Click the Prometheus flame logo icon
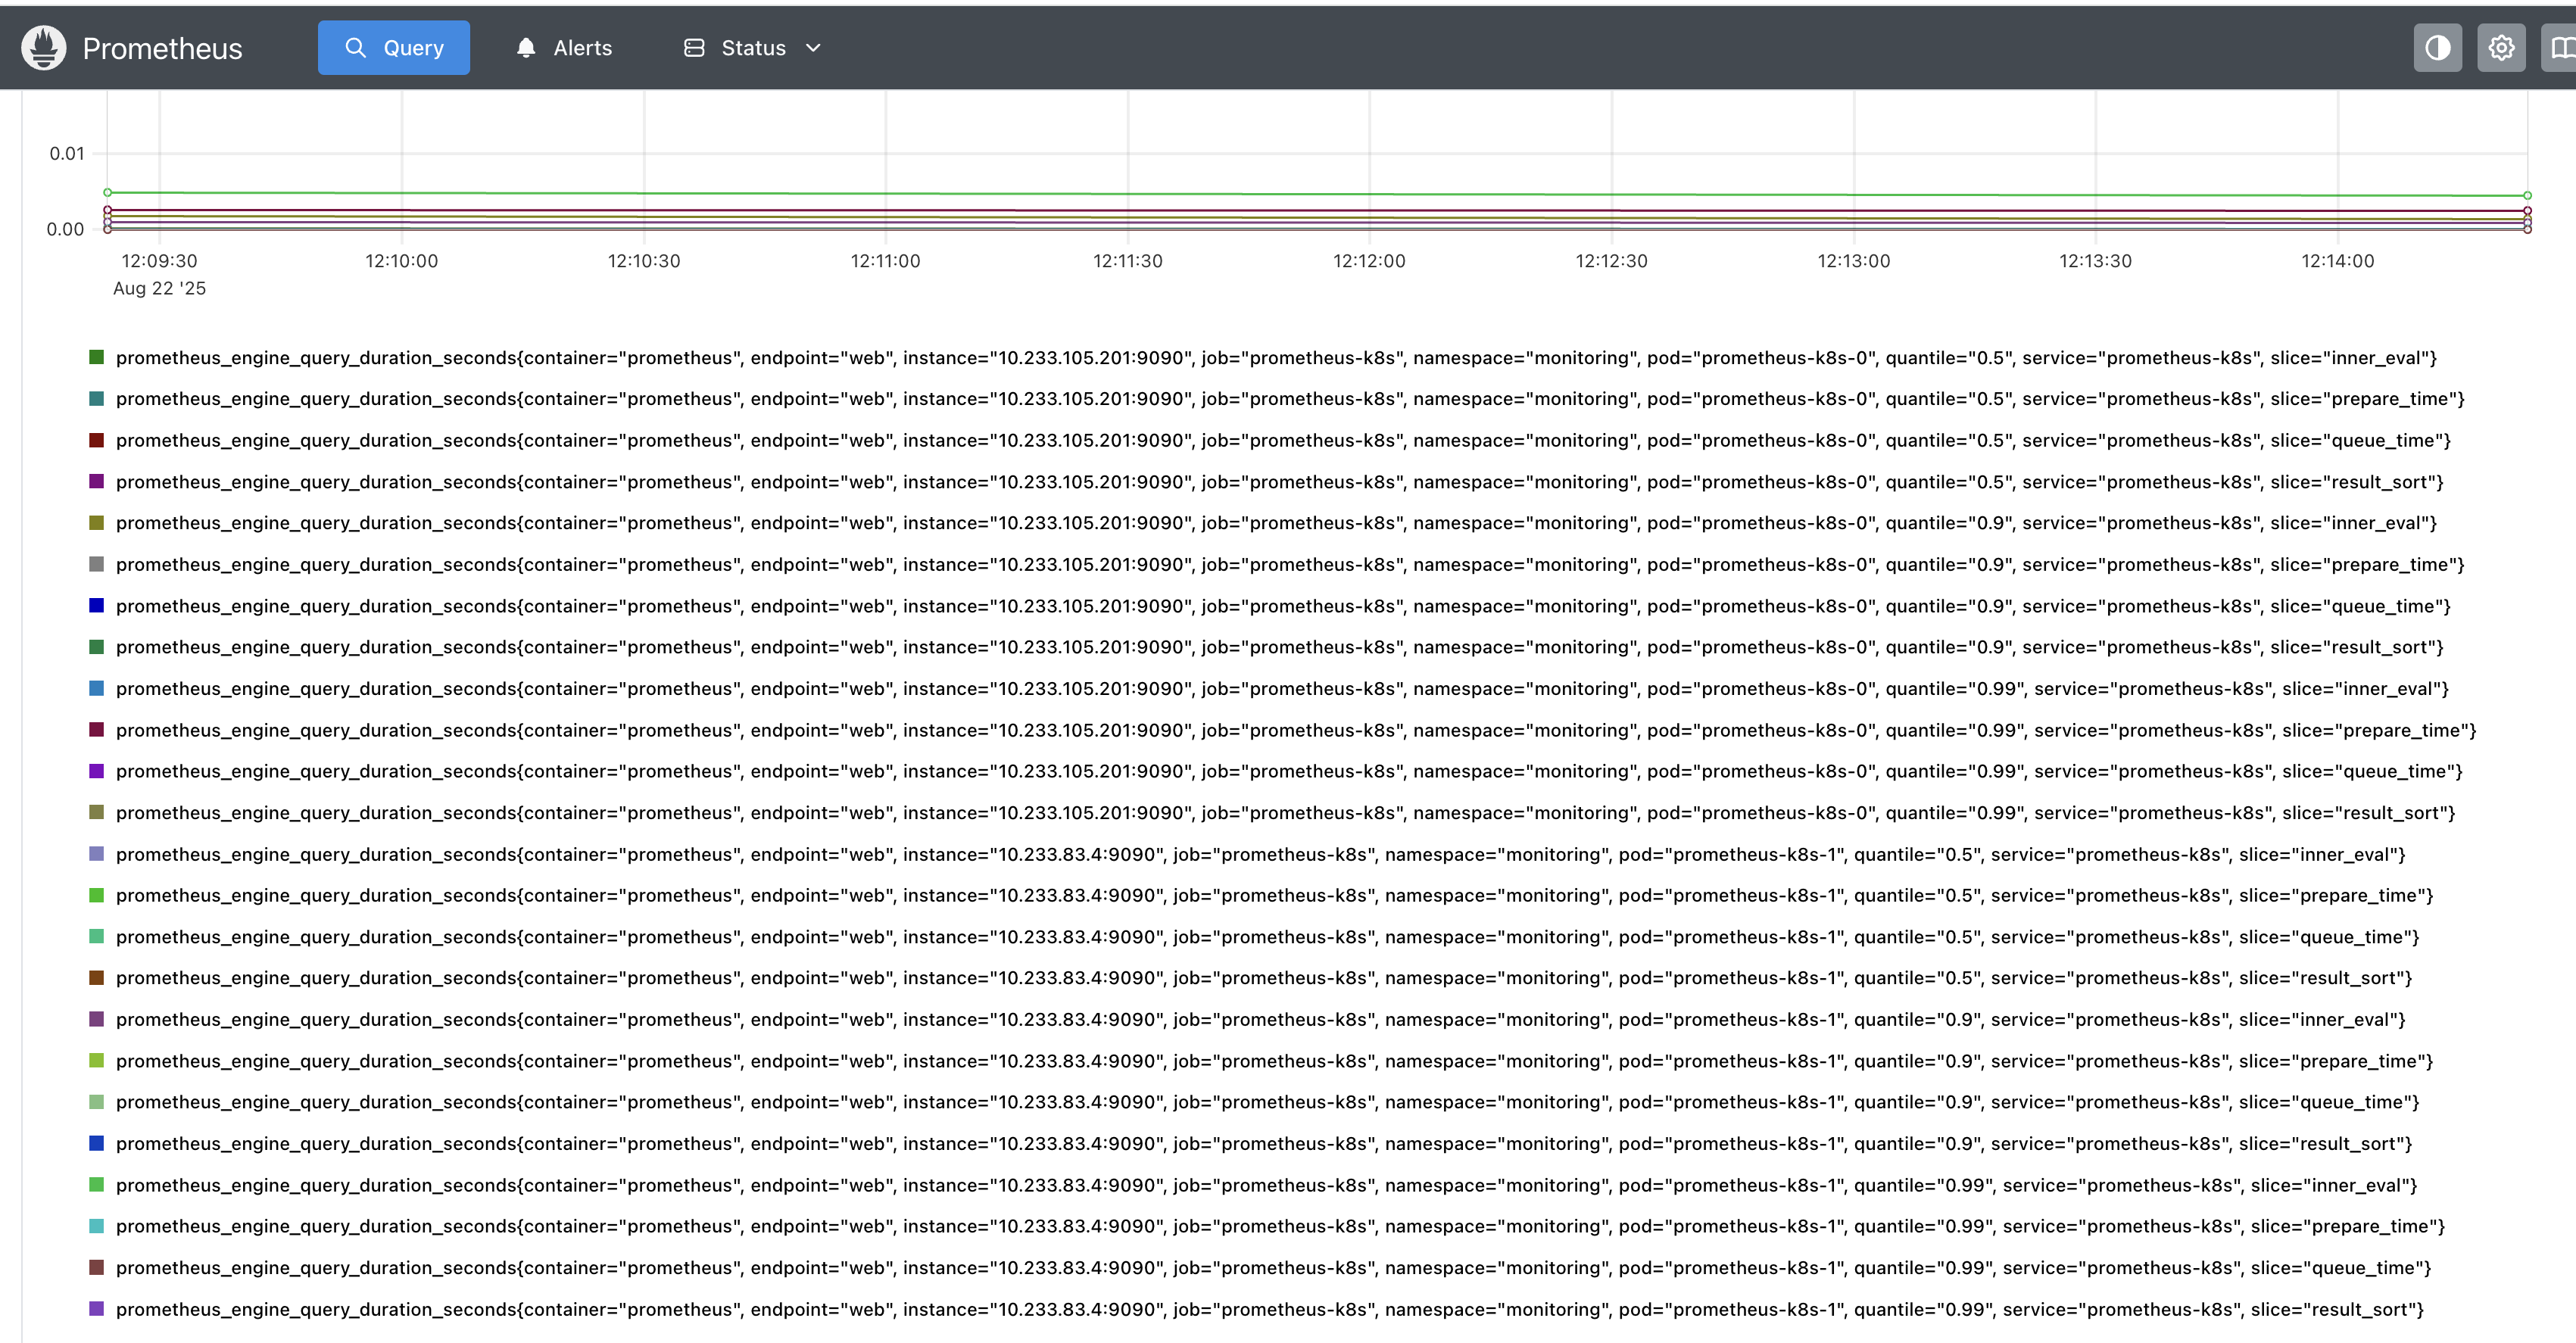 44,48
